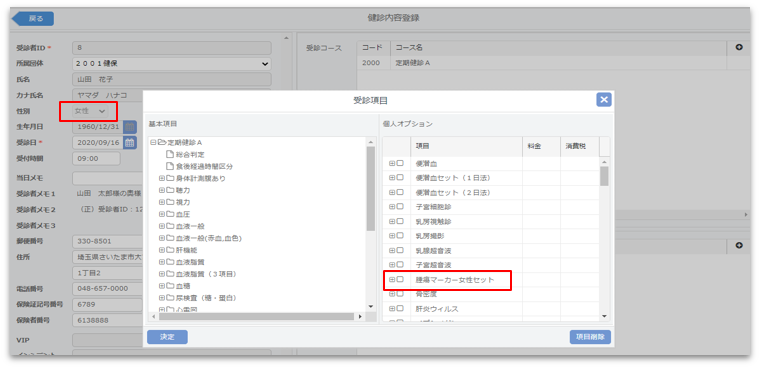
Task: Click the 項目削除 button
Action: click(590, 337)
